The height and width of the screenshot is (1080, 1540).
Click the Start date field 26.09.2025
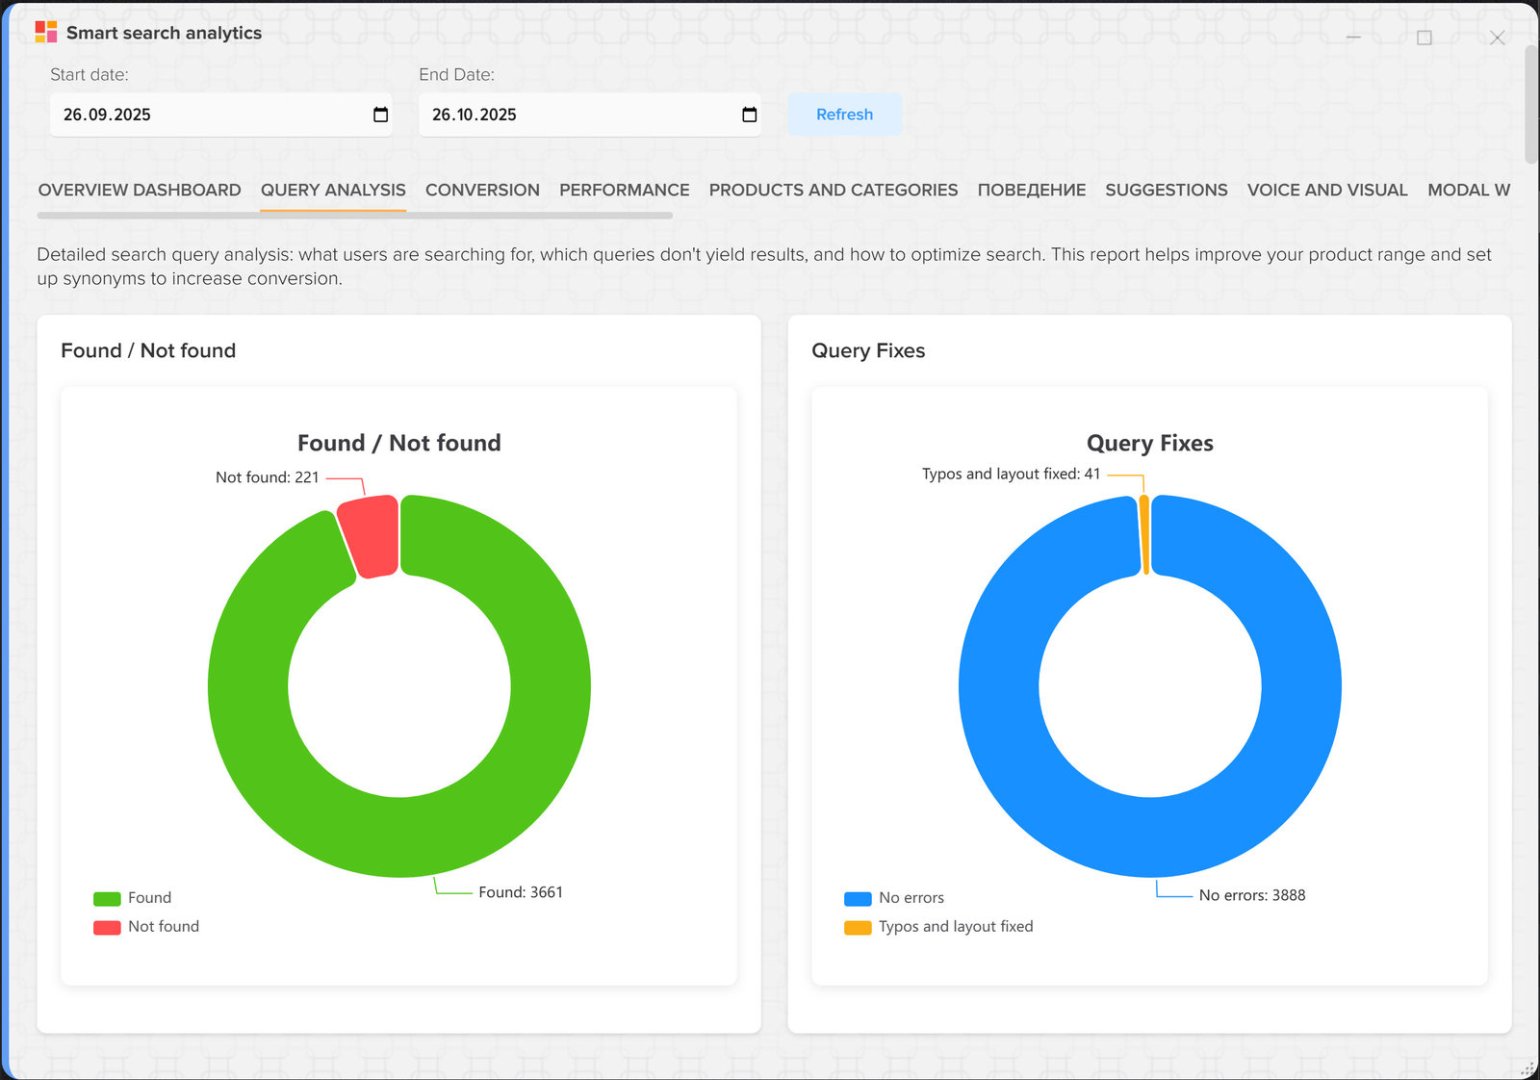(x=220, y=115)
